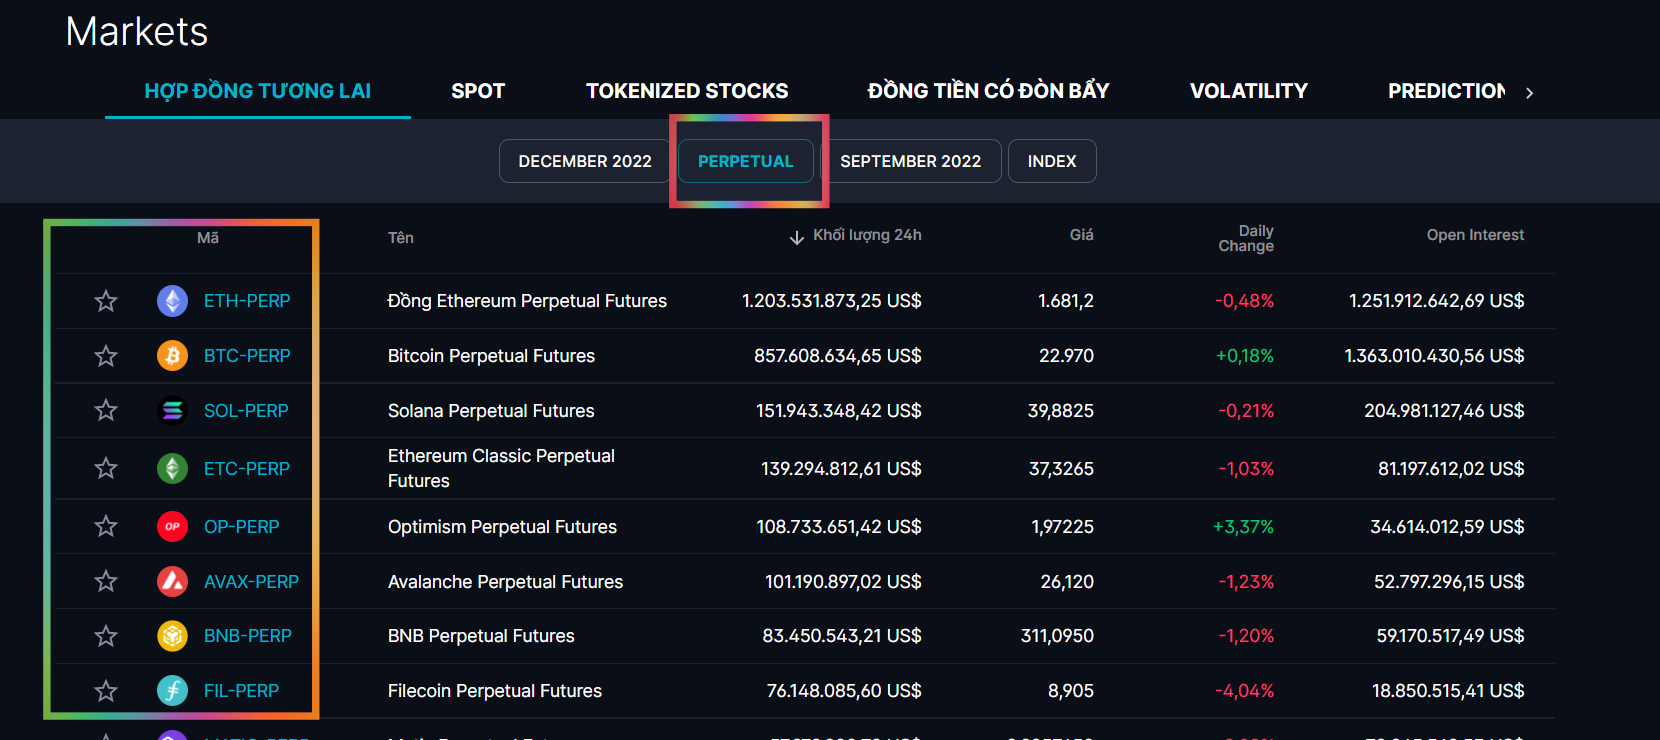Viewport: 1660px width, 740px height.
Task: Sort by the Giá column header
Action: (1082, 235)
